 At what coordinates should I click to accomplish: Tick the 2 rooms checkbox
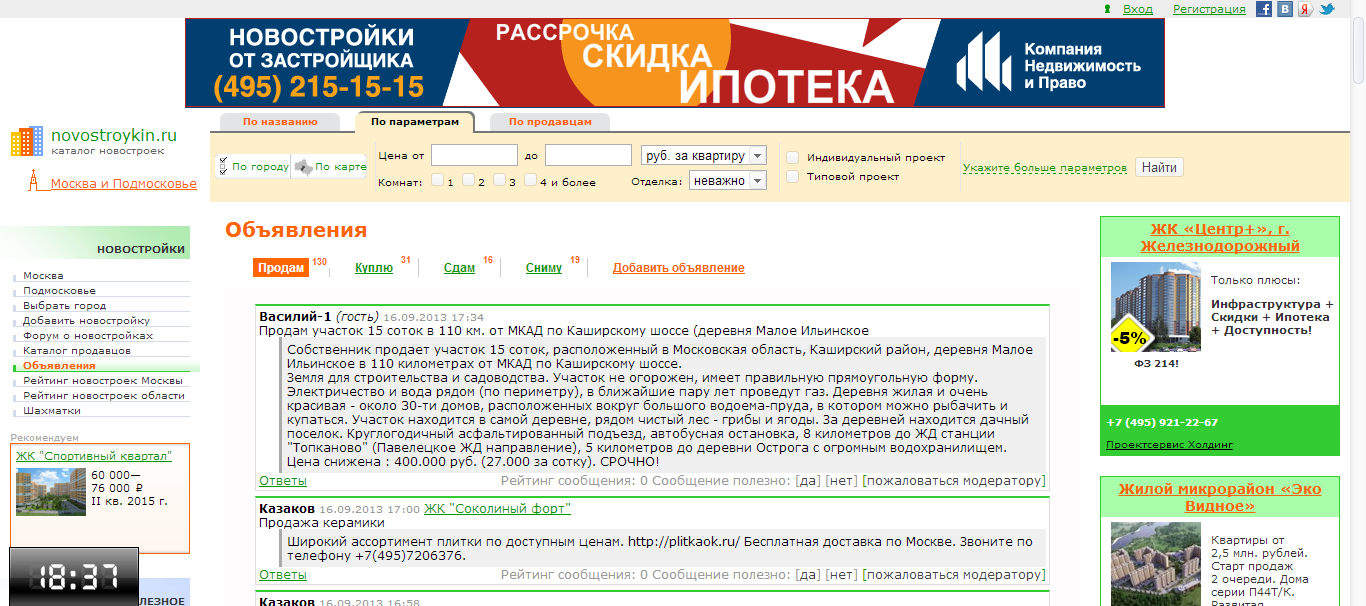click(468, 181)
